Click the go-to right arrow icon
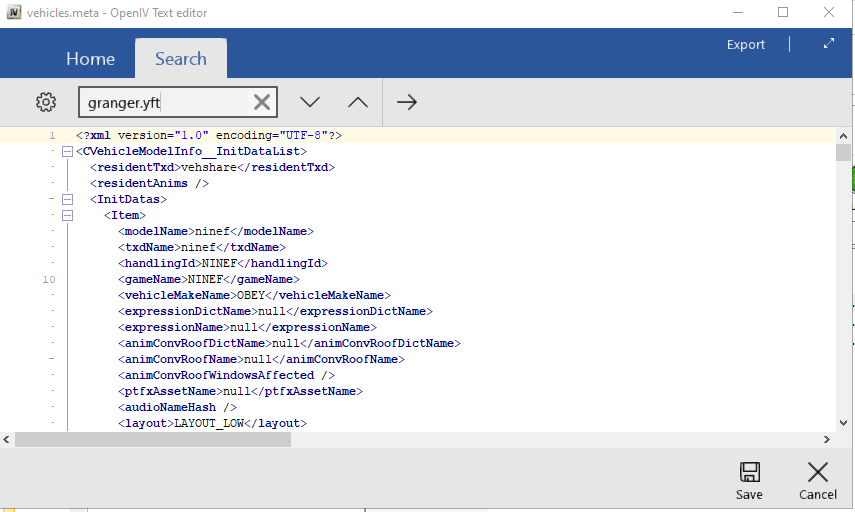The image size is (855, 512). (406, 102)
